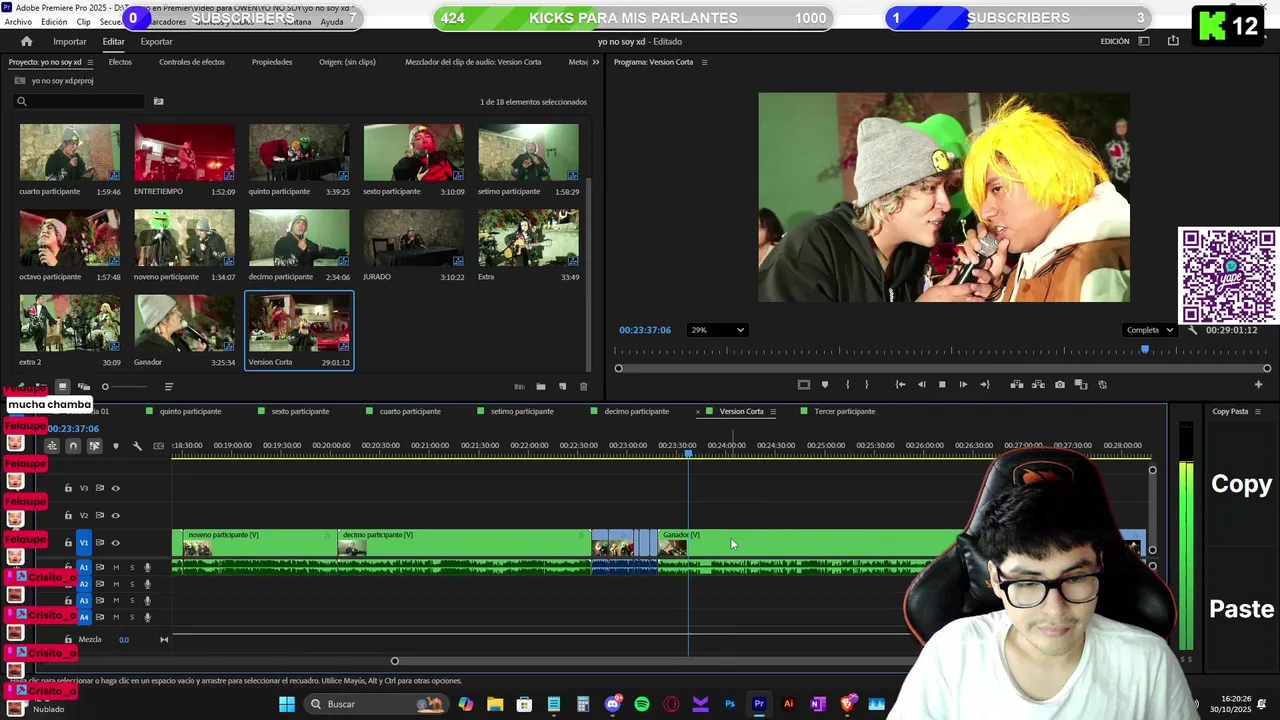Switch to decimo participante sequence tab
The image size is (1280, 720).
coord(637,411)
